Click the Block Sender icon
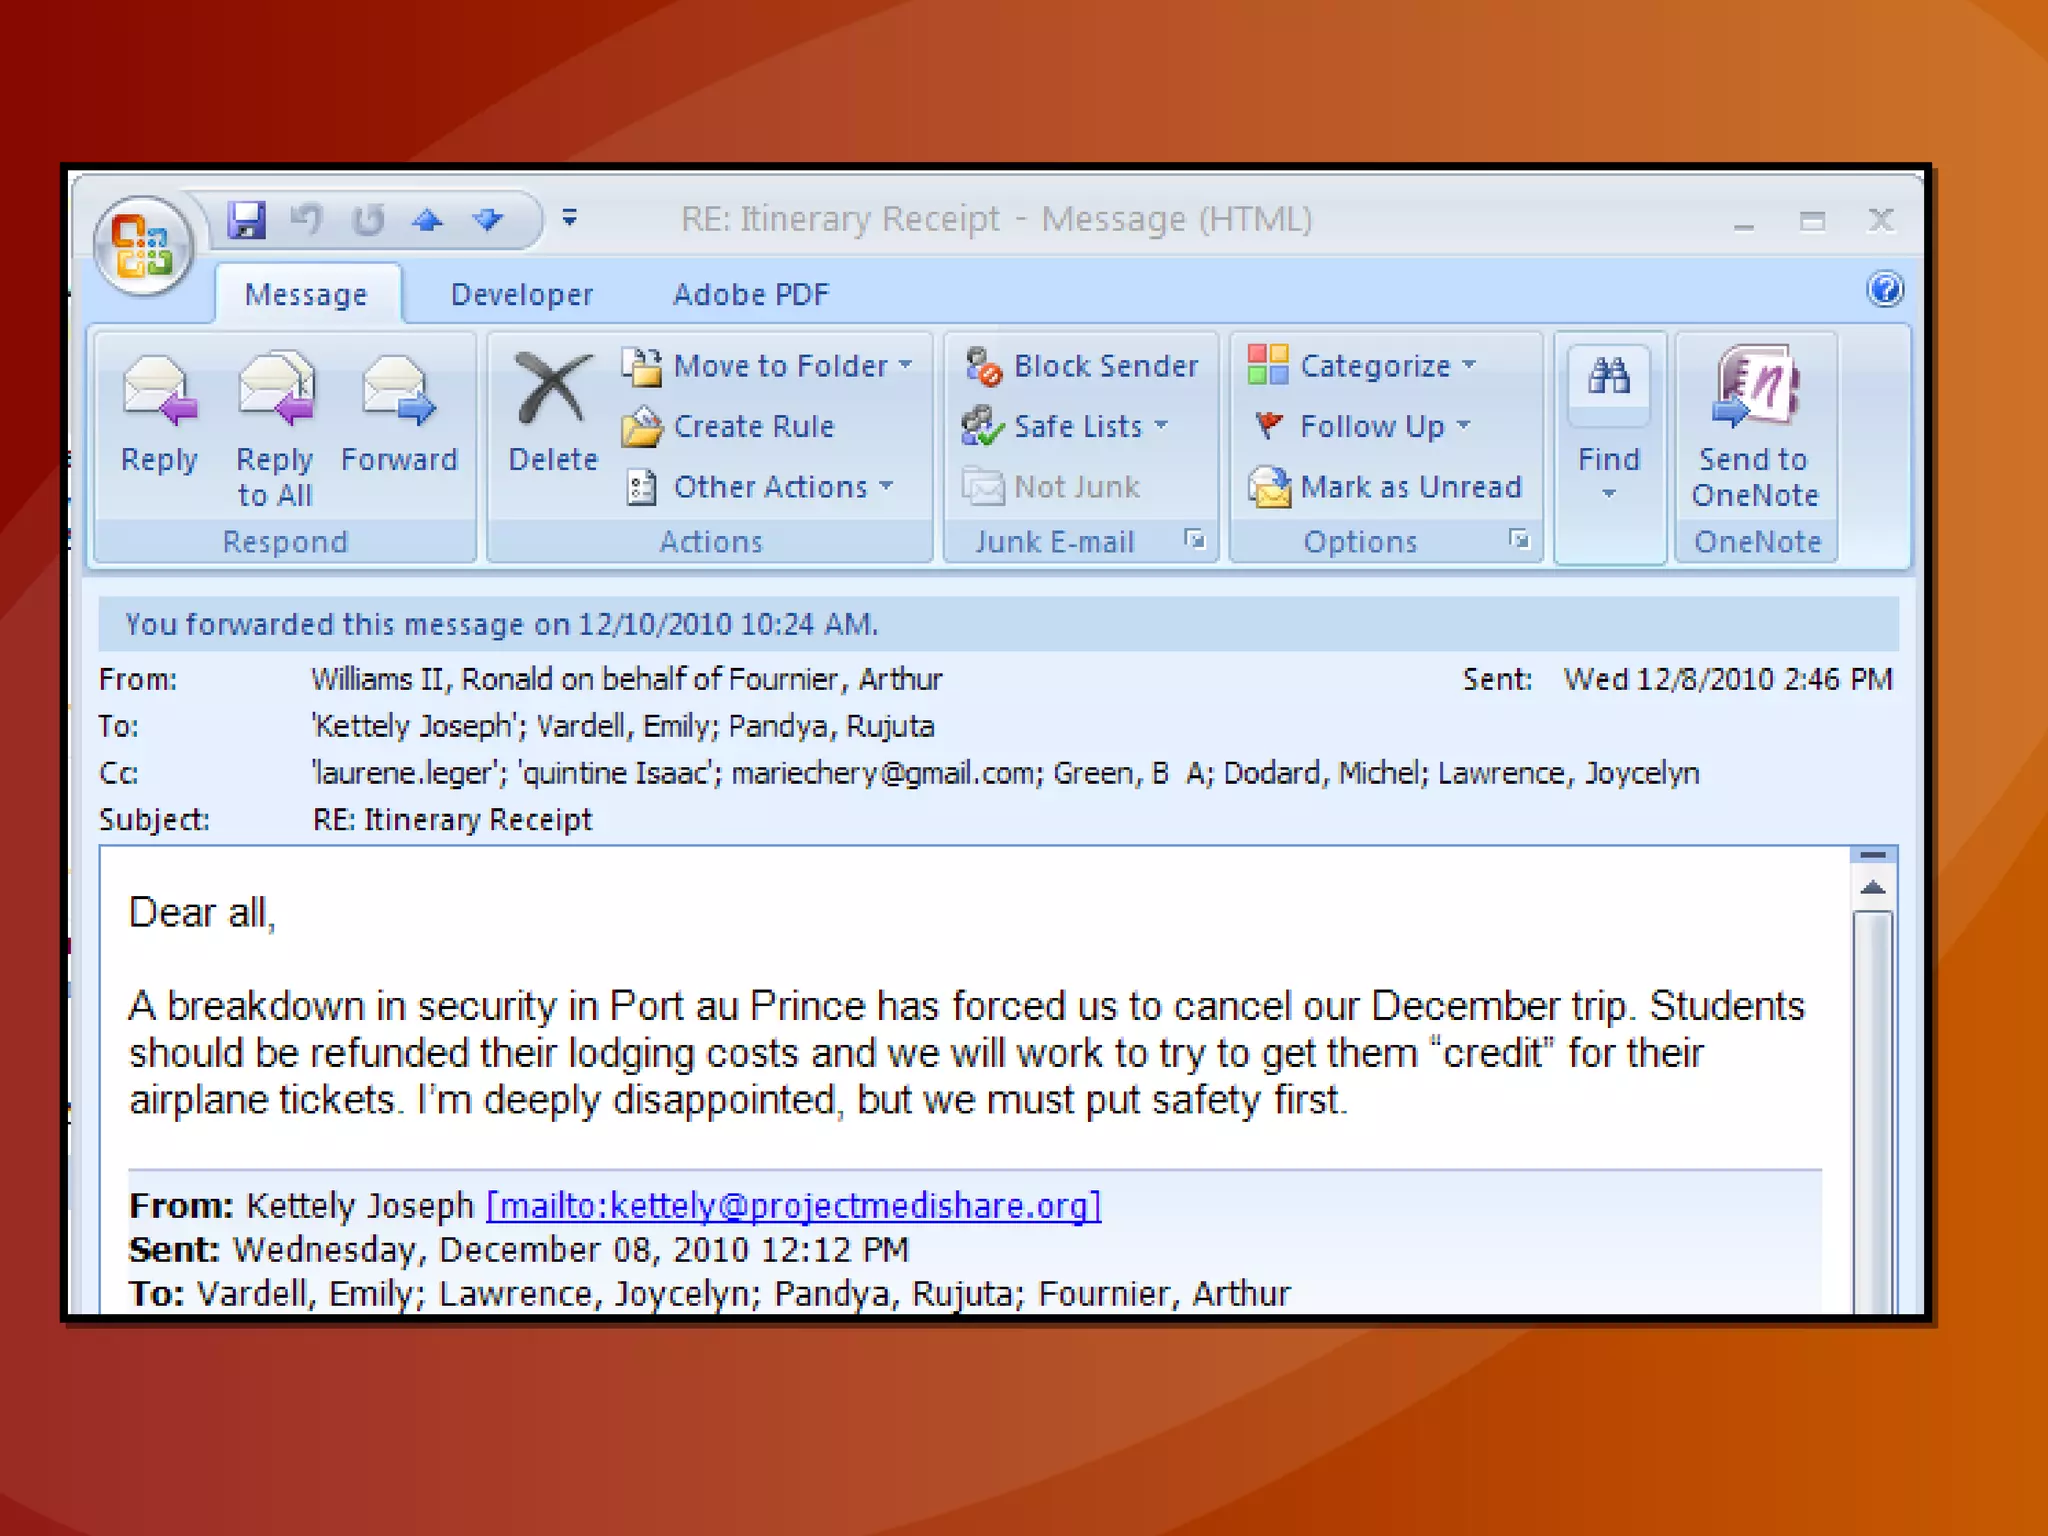2048x1536 pixels. [983, 366]
